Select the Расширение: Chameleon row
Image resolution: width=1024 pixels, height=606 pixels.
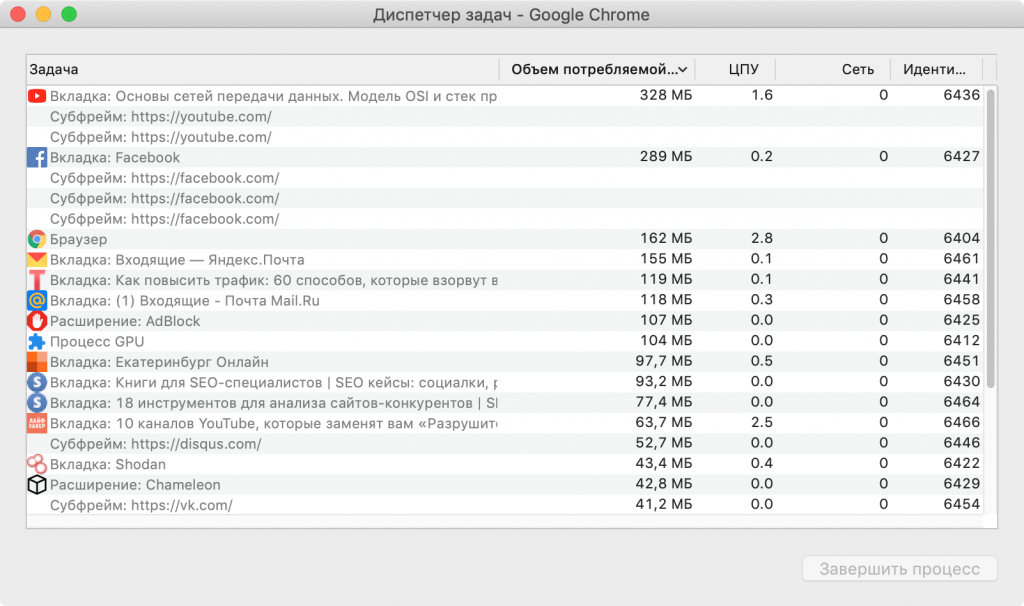[x=505, y=485]
